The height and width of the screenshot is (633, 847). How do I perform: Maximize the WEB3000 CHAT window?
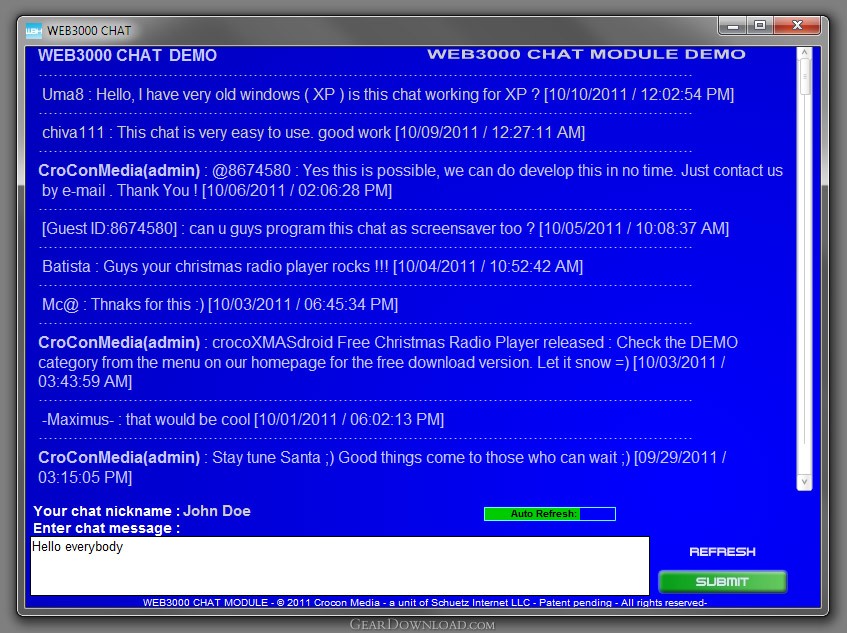[760, 25]
